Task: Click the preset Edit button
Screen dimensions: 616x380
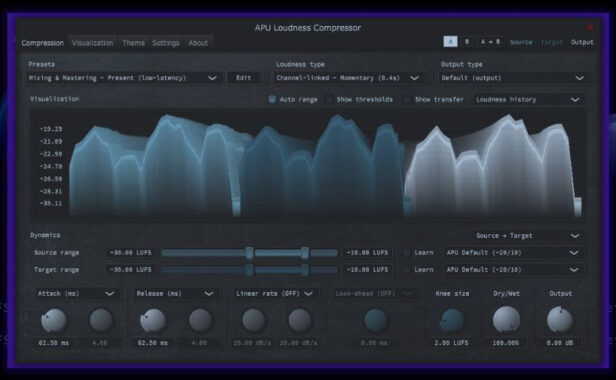Action: (x=244, y=78)
